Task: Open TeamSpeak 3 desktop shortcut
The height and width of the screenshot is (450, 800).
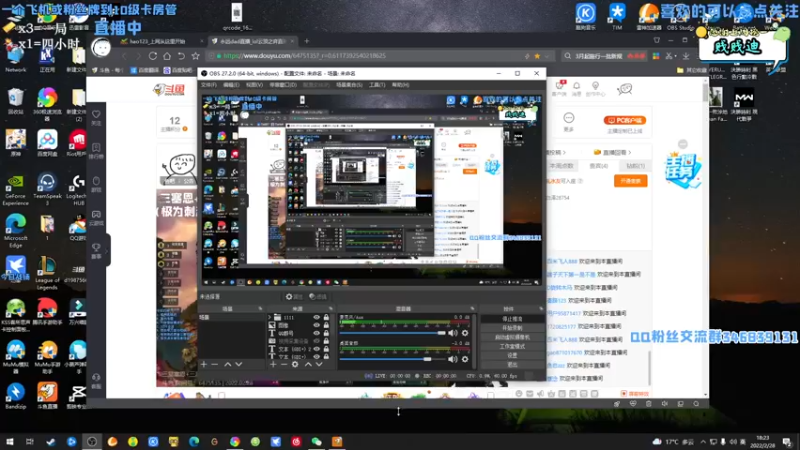Action: [47, 189]
